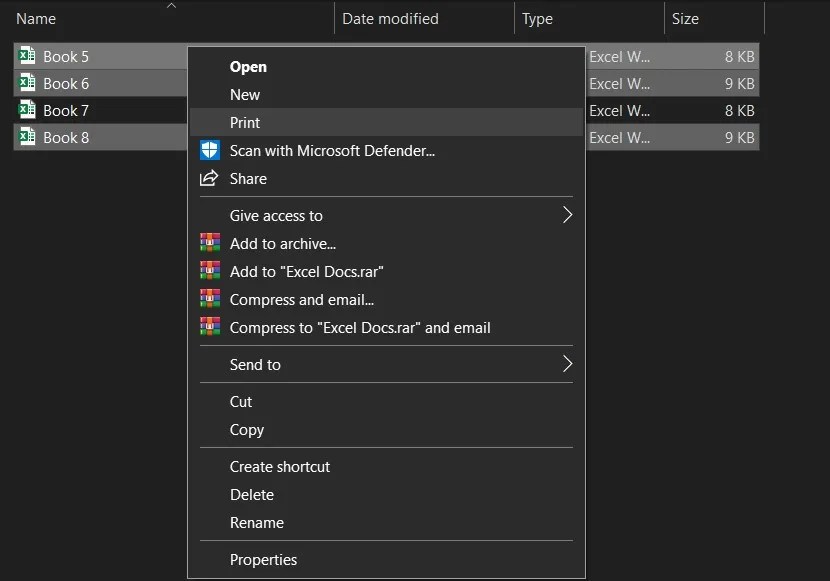The image size is (830, 581).
Task: Open Properties for the selected files
Action: (263, 559)
